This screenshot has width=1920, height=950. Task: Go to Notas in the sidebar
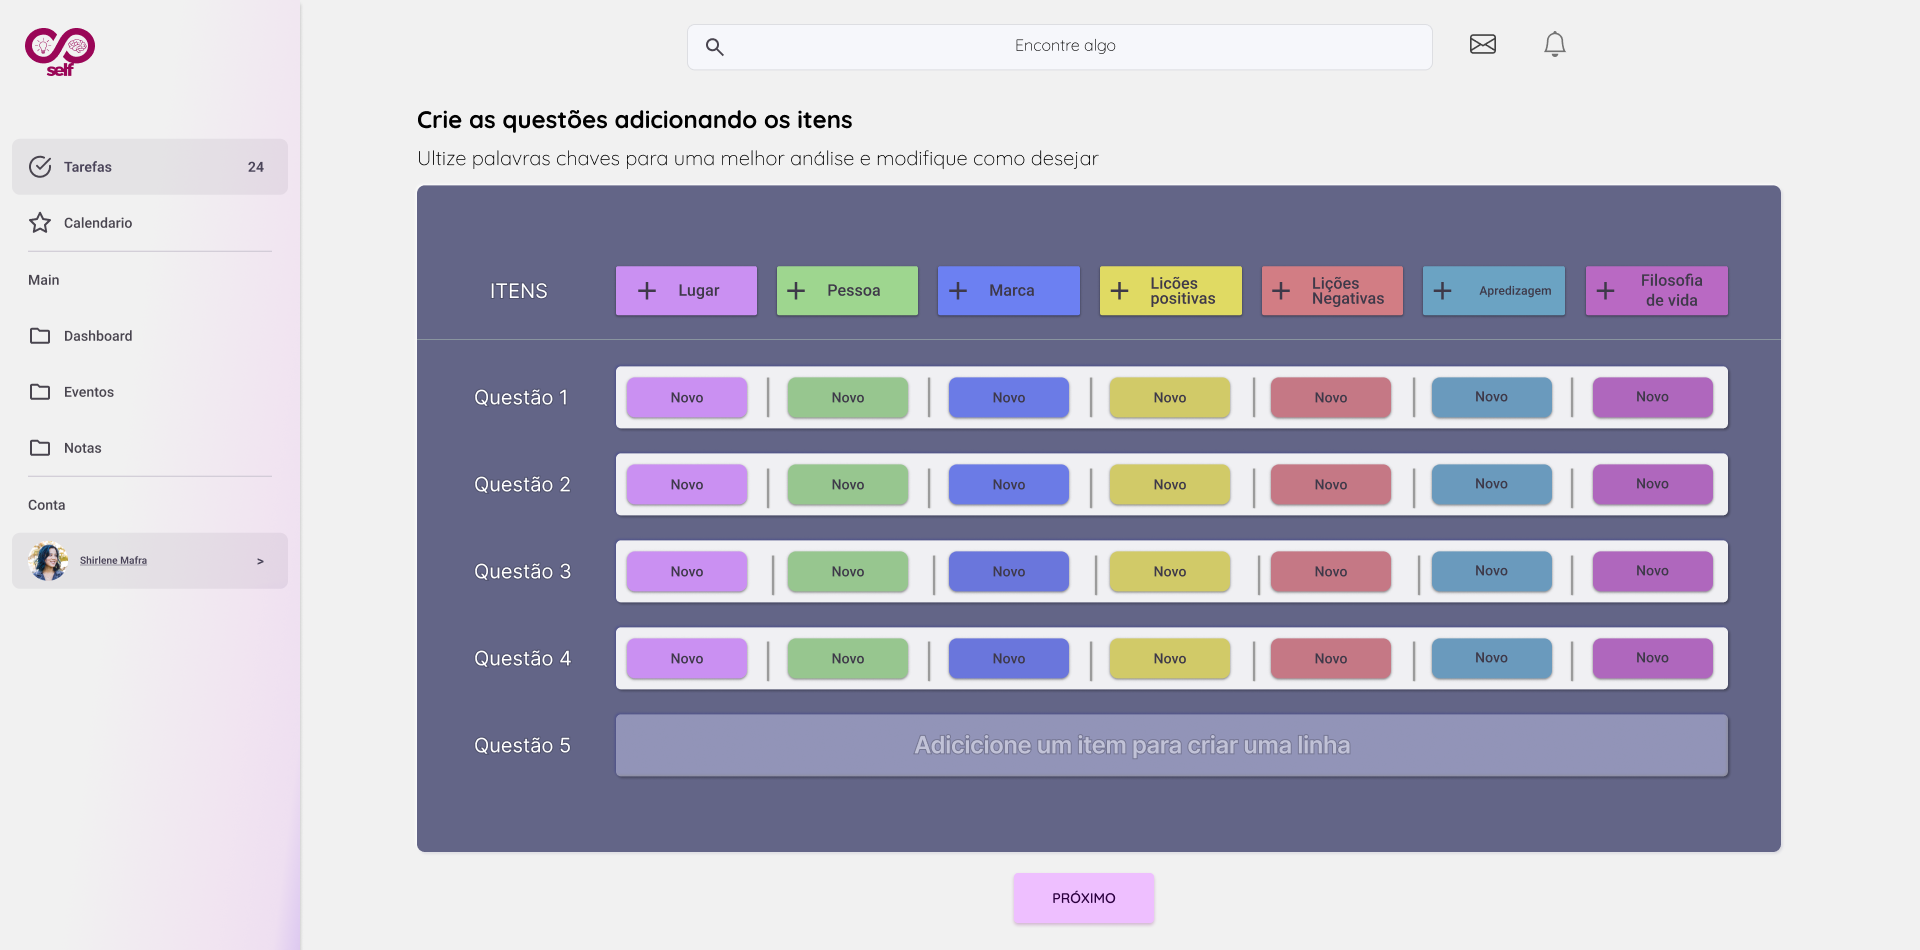click(x=150, y=448)
